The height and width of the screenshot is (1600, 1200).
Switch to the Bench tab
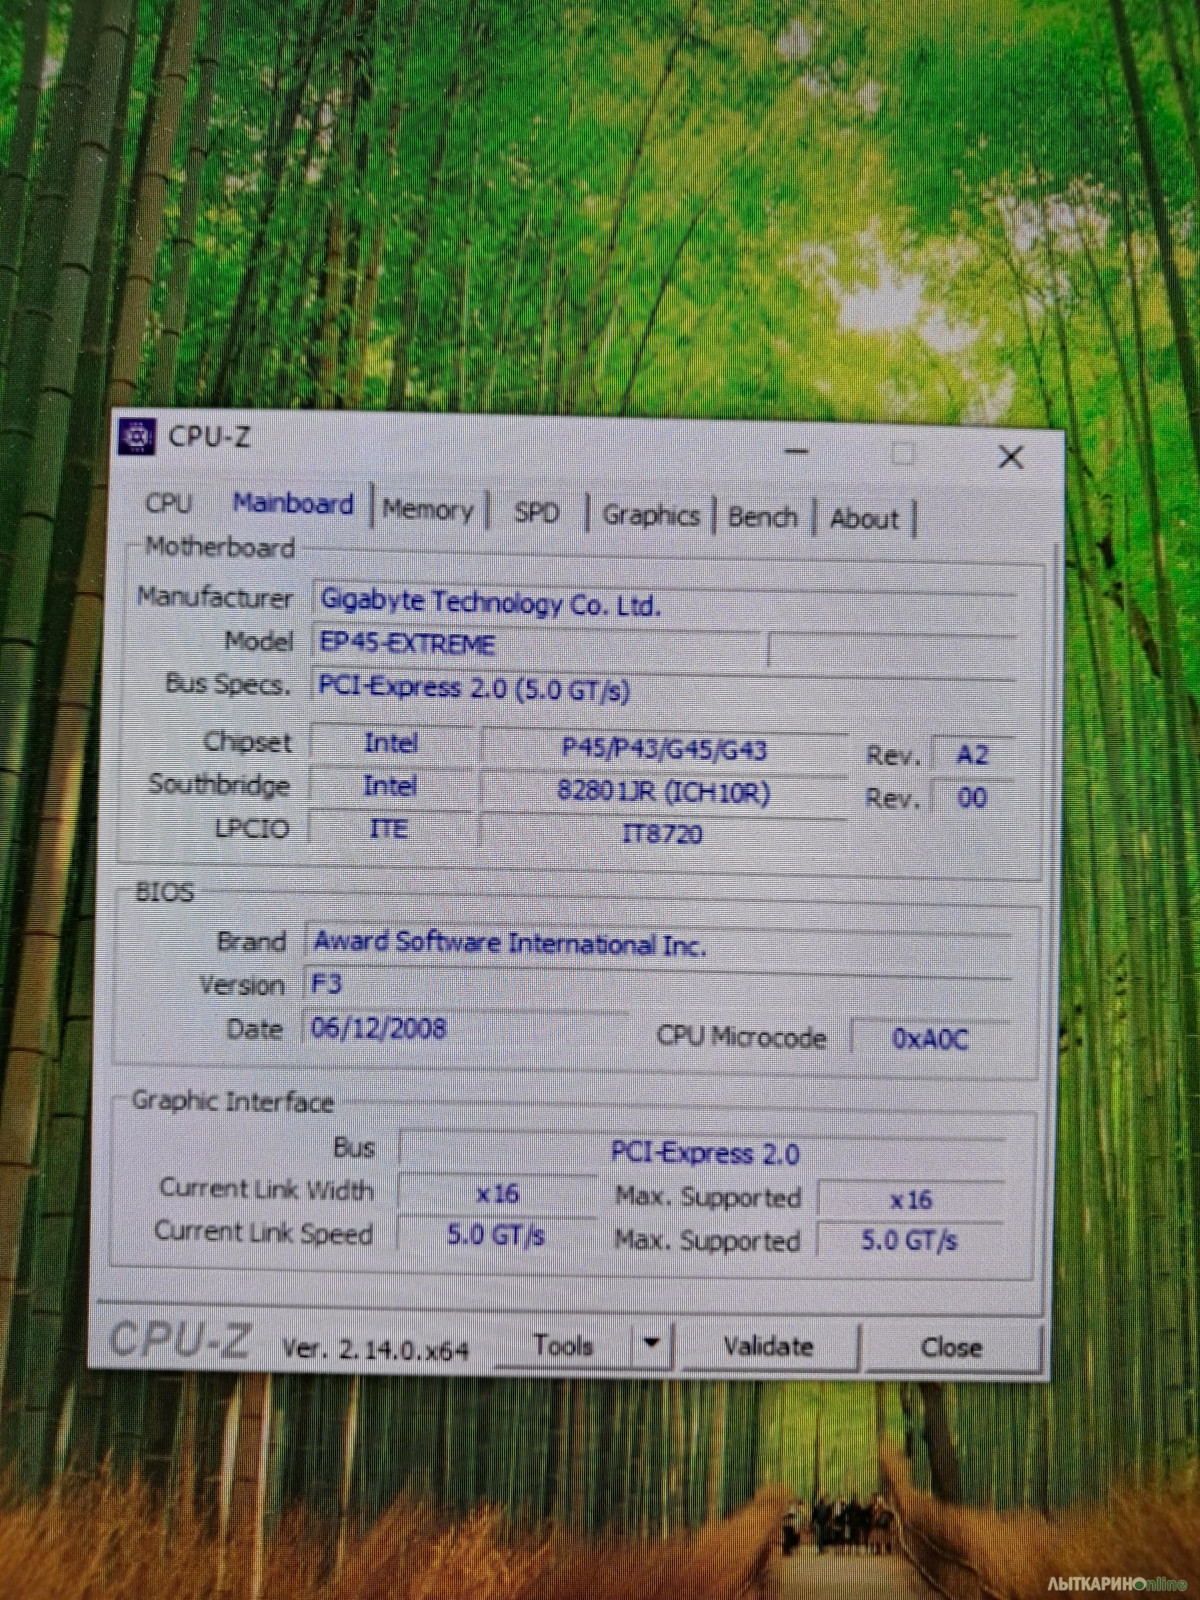(762, 517)
